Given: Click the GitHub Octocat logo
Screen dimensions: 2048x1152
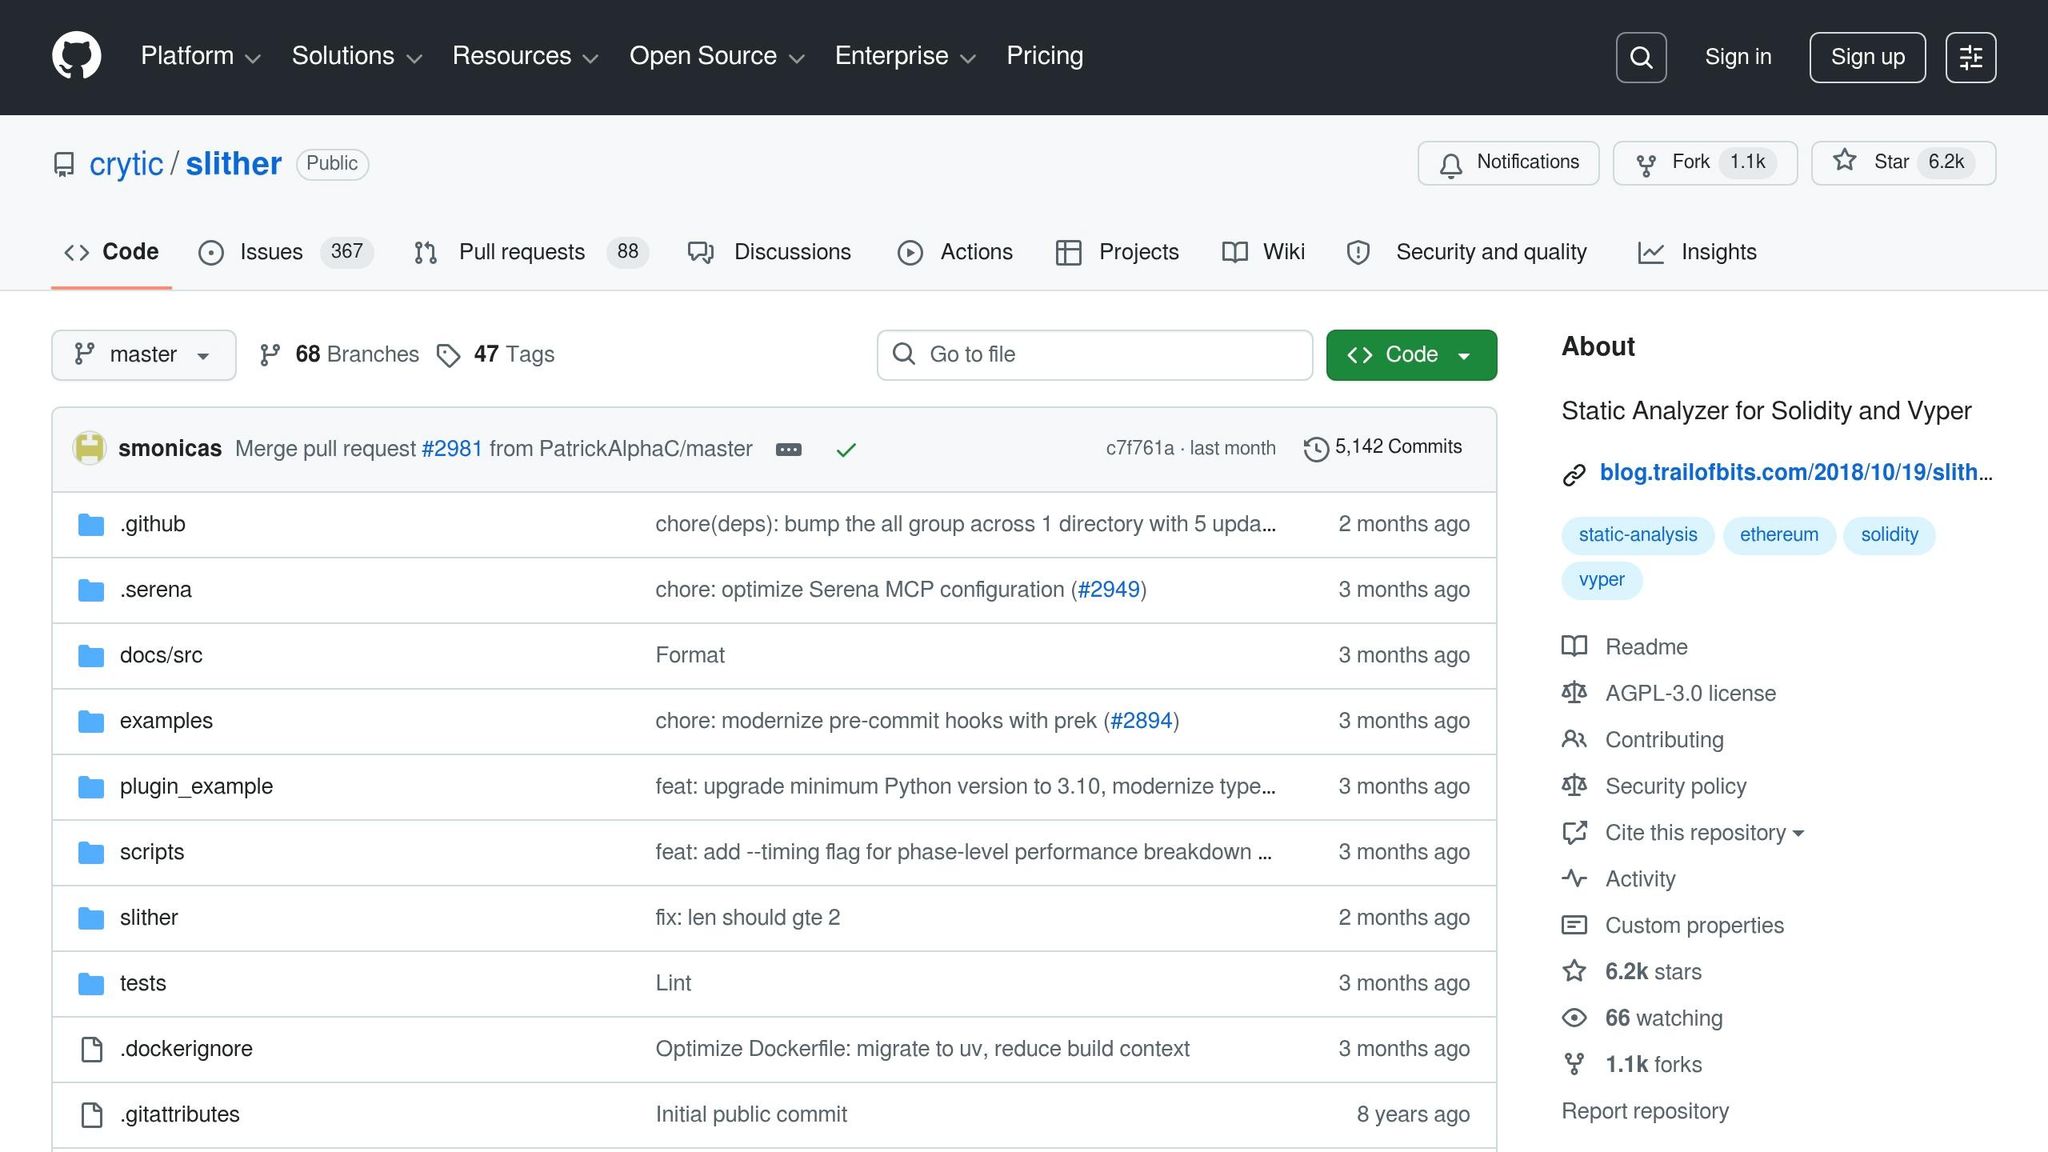Looking at the screenshot, I should [76, 56].
